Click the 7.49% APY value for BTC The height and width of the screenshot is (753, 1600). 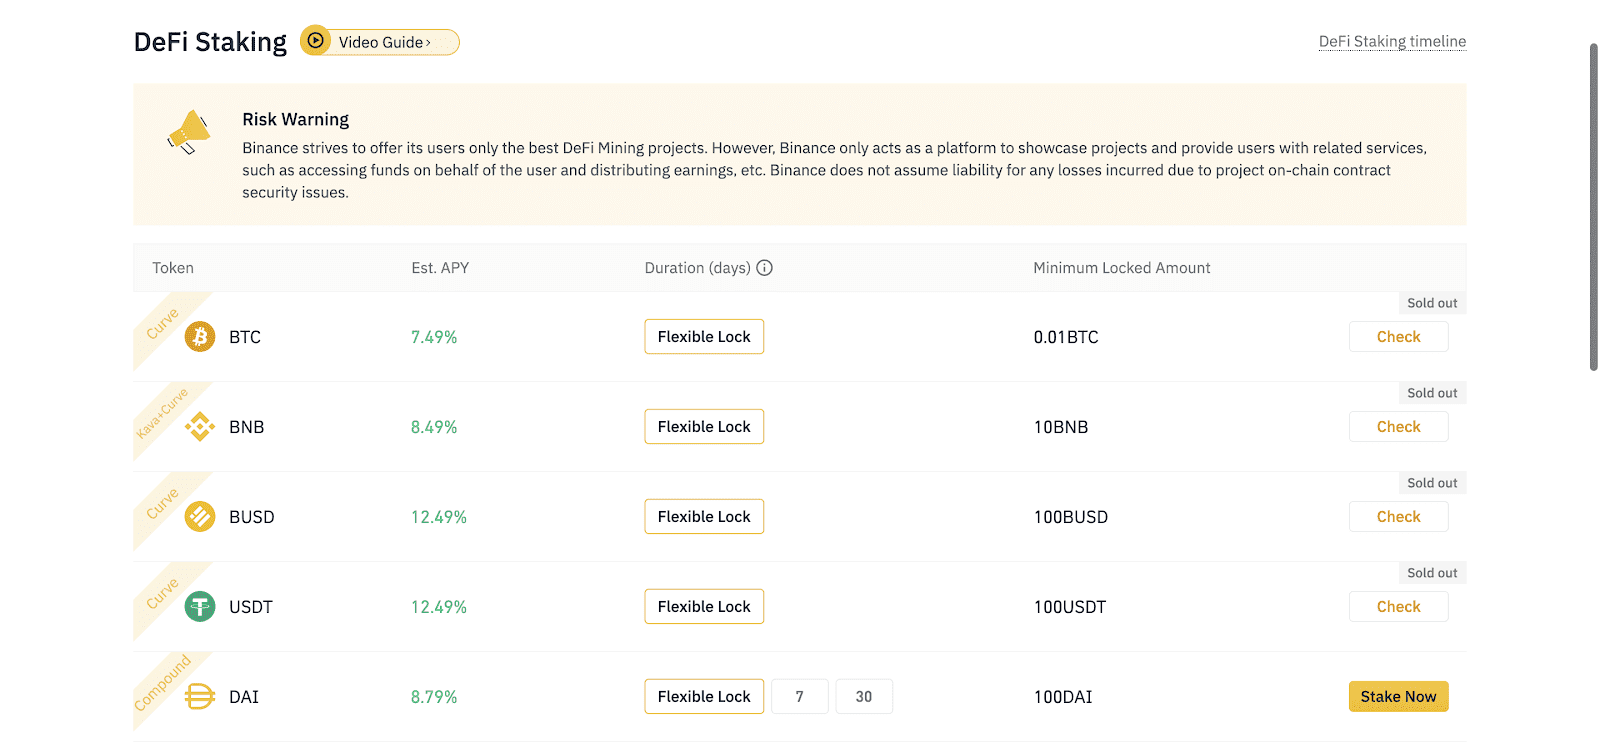tap(434, 337)
